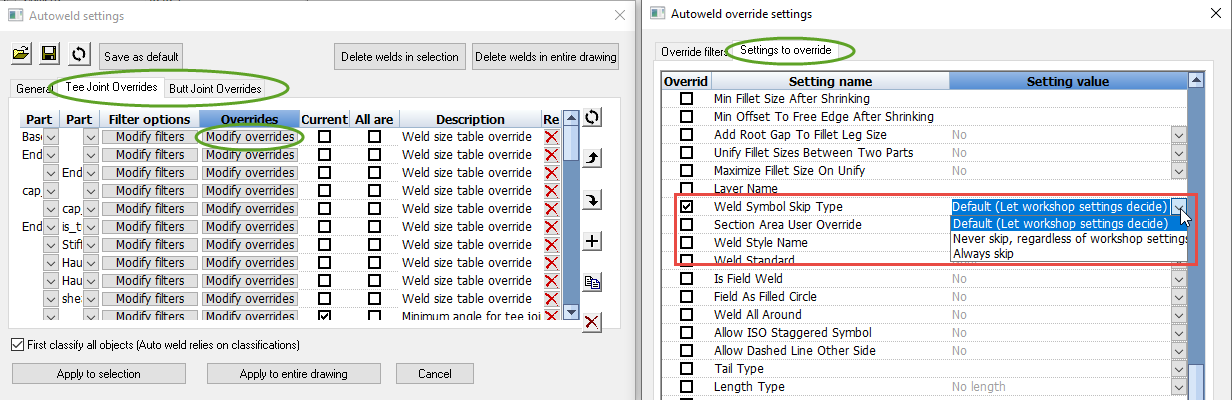Expand the Weld All Around value dropdown

[1177, 315]
